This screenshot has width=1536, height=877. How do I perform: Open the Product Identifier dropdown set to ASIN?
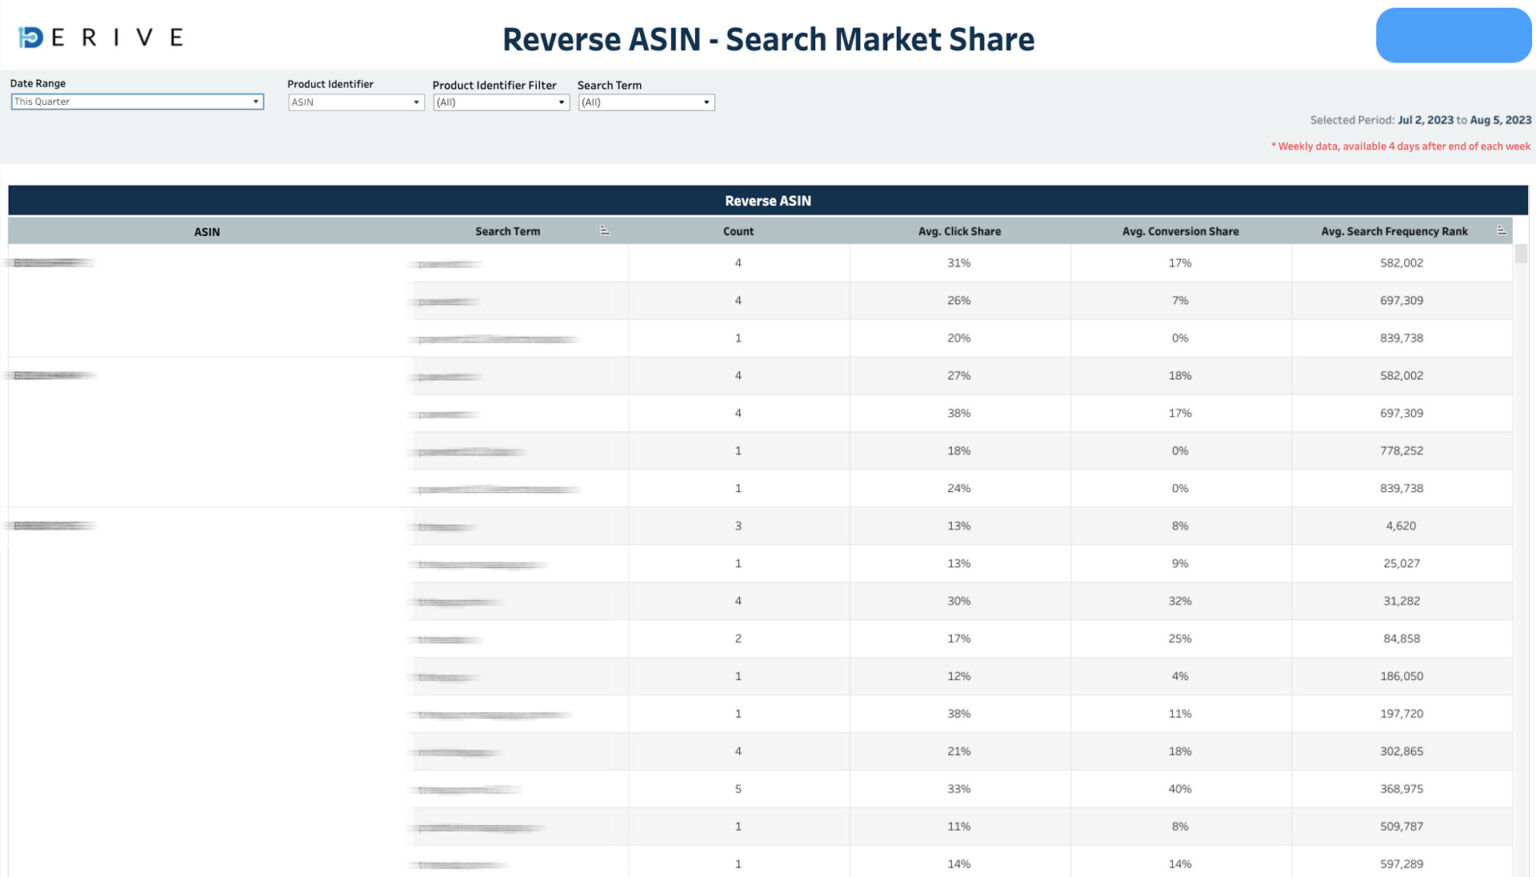click(x=356, y=102)
